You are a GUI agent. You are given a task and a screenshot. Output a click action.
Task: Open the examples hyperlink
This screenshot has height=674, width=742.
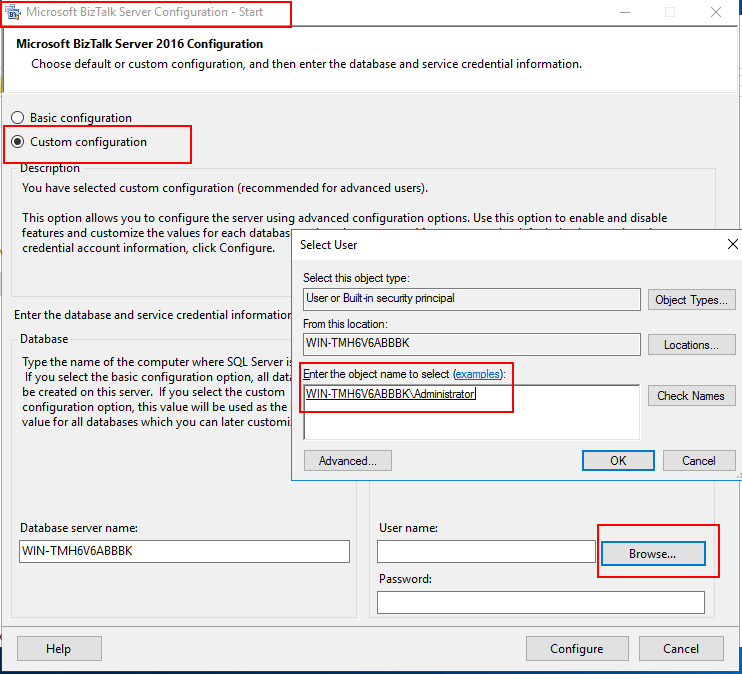click(477, 374)
